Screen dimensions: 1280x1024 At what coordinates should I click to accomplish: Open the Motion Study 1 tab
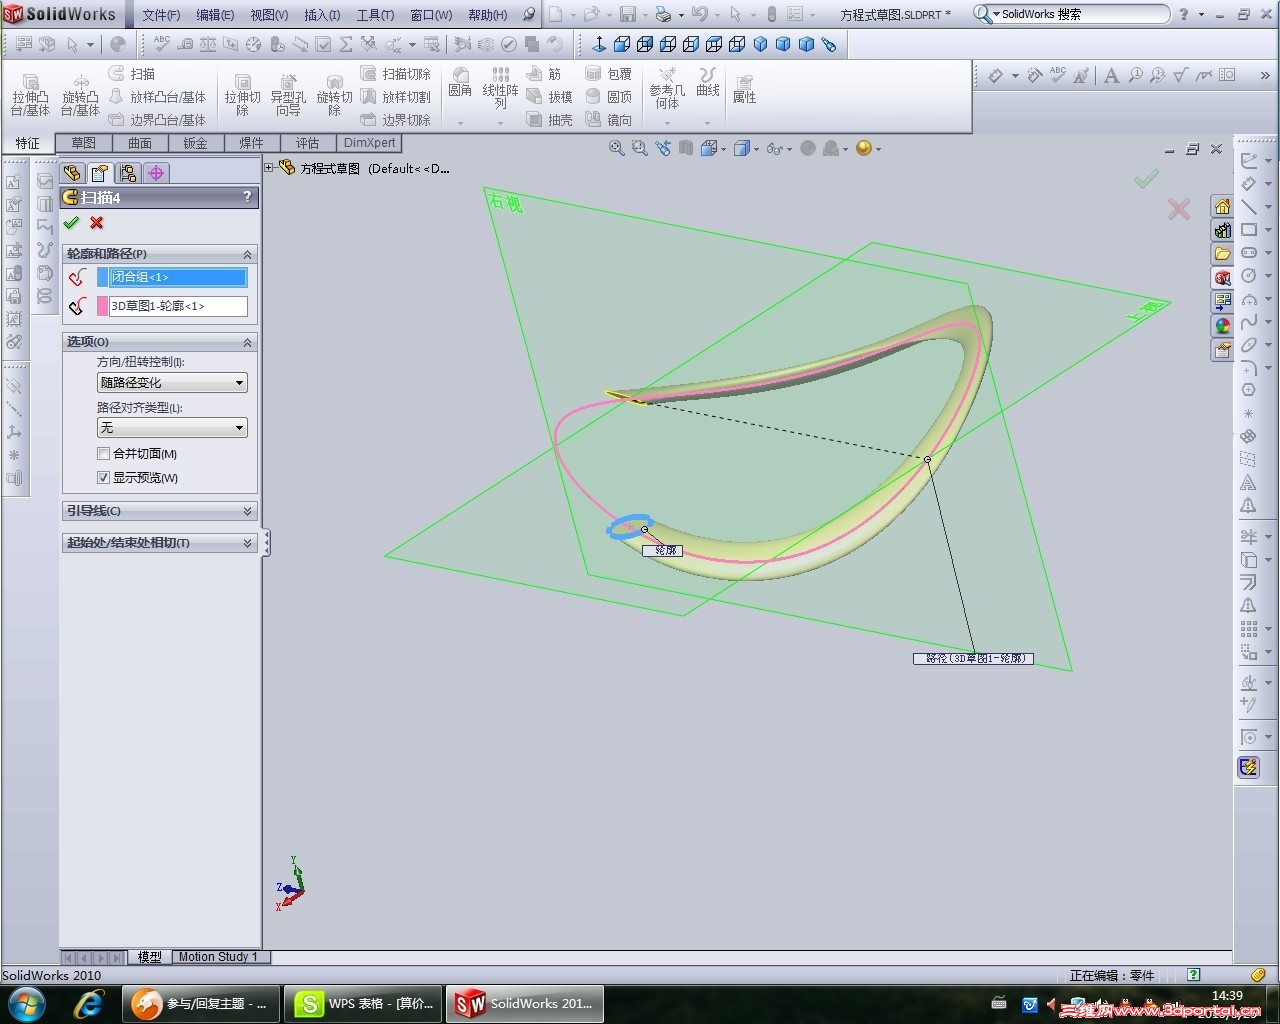[x=218, y=957]
